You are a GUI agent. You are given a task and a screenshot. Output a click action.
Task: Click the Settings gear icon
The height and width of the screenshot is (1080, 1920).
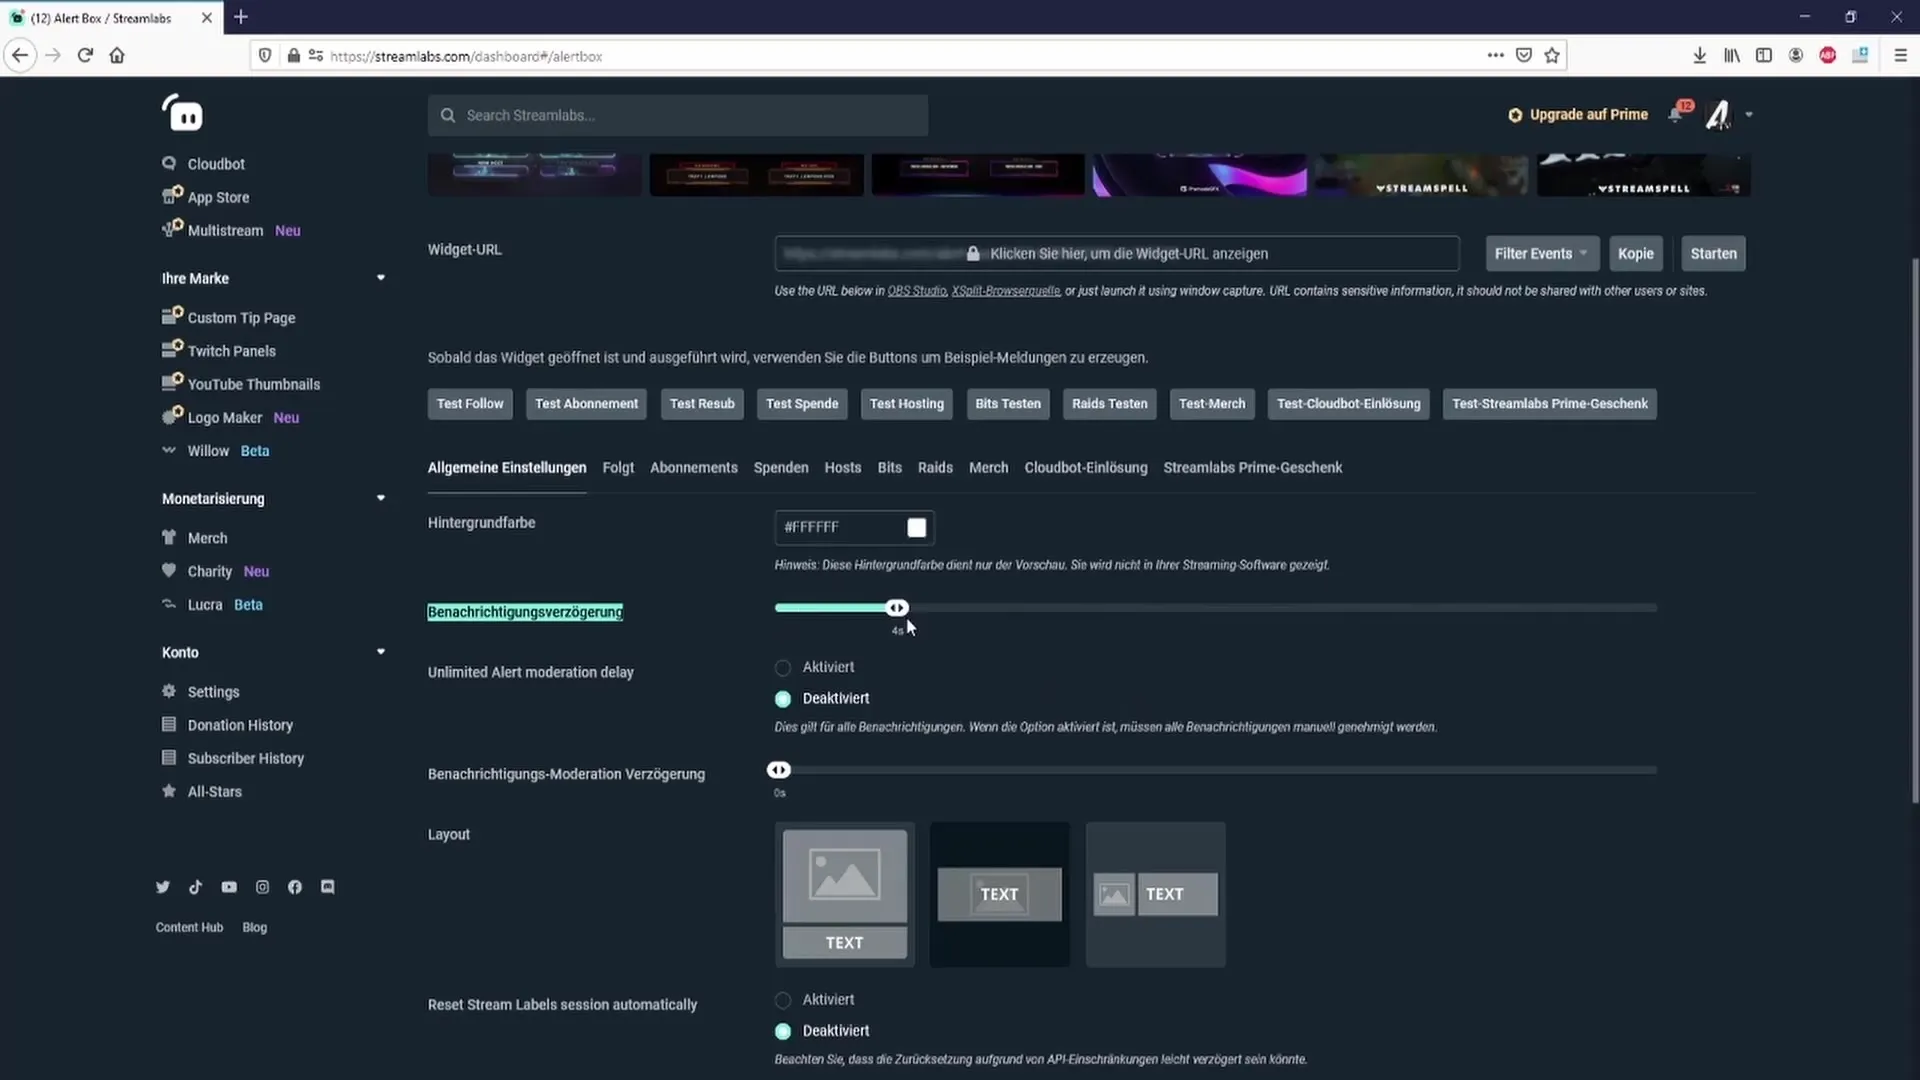[169, 691]
